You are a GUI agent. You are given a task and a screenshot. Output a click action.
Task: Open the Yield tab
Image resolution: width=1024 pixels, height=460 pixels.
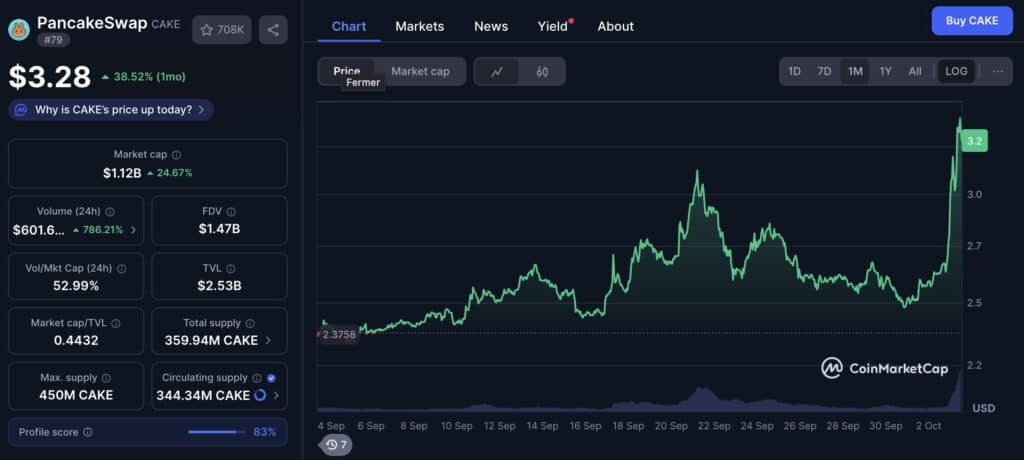pyautogui.click(x=552, y=26)
